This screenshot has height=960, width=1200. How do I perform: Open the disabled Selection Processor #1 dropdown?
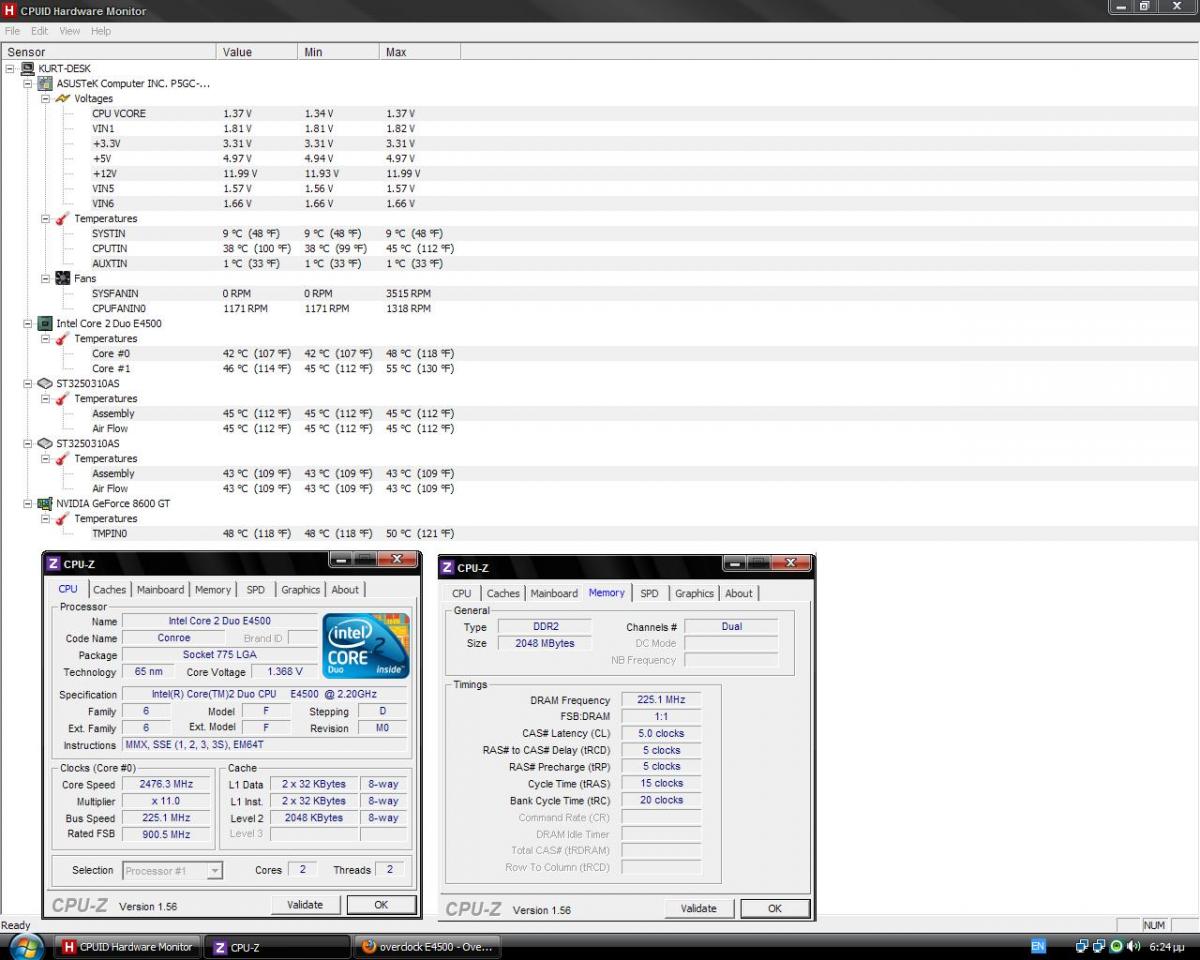(172, 871)
